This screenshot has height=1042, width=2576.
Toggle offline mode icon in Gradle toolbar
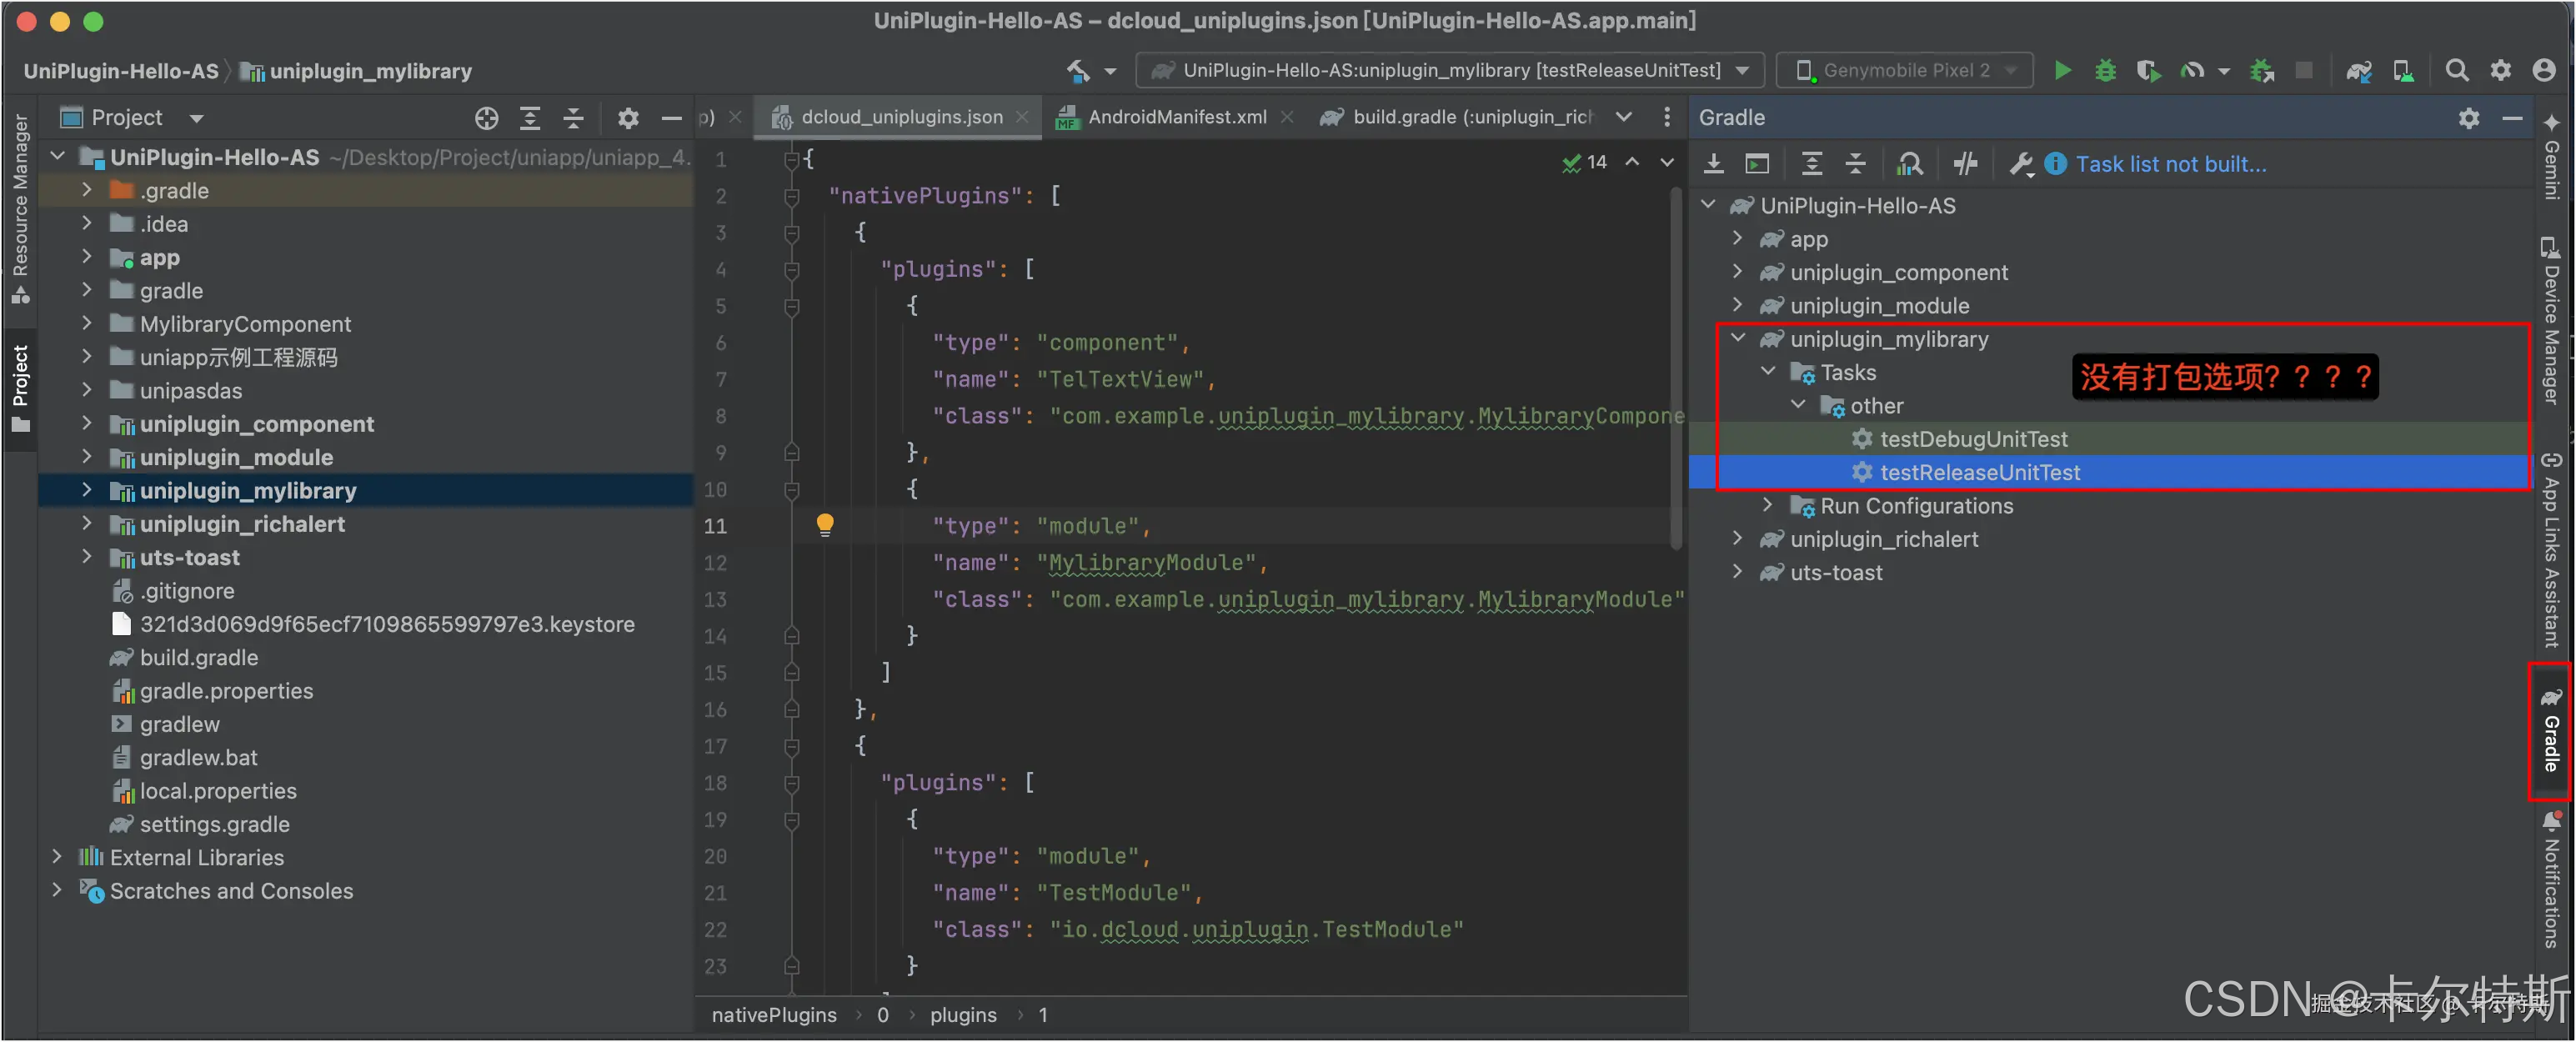(1966, 164)
